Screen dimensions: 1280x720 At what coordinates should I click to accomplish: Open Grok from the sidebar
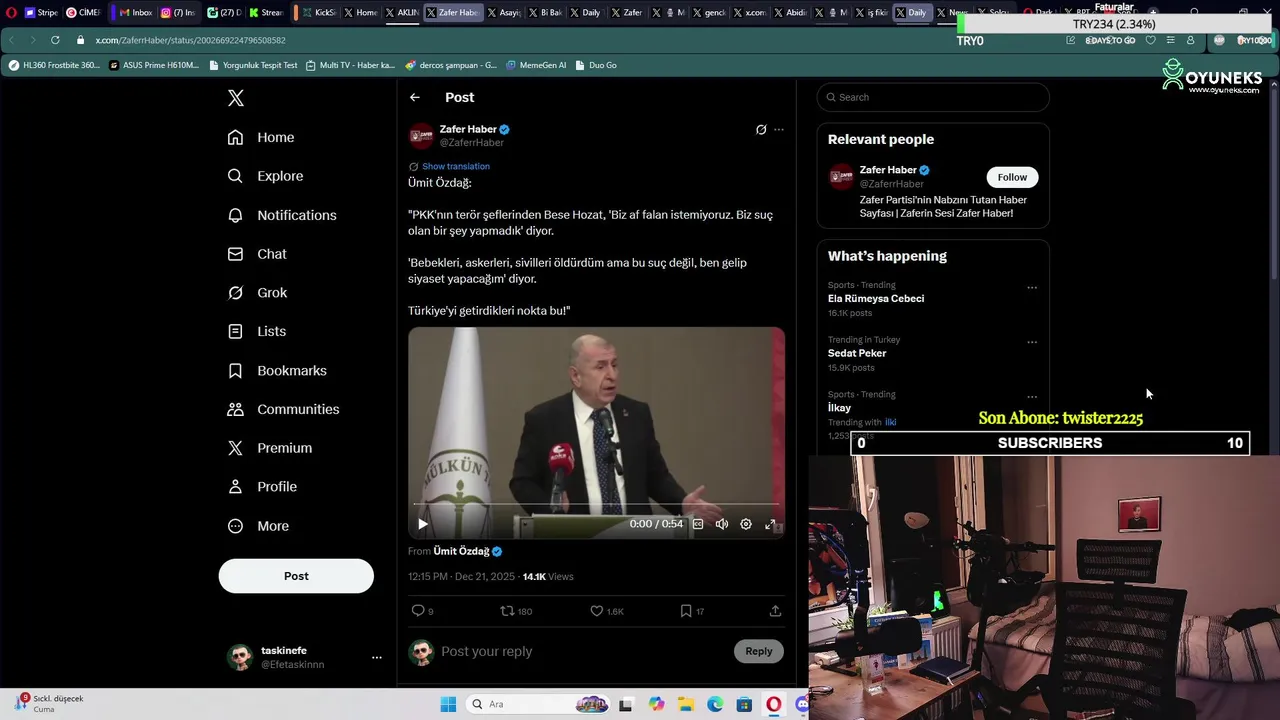click(x=257, y=293)
